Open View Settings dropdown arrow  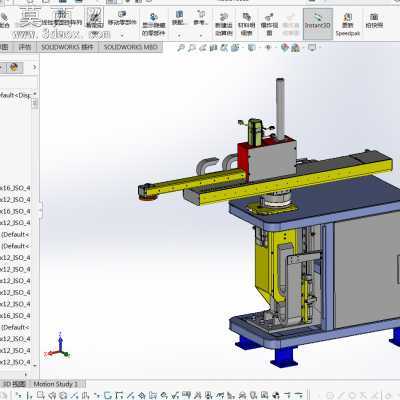(319, 48)
